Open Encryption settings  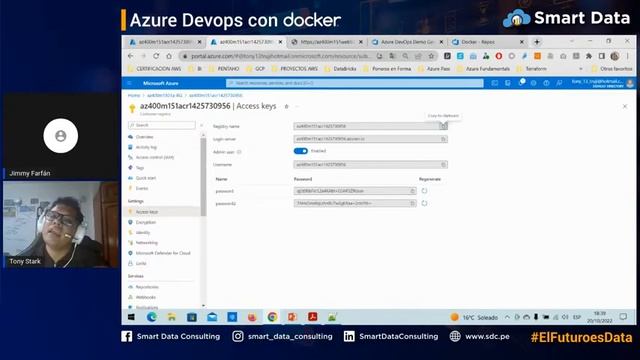coord(146,222)
